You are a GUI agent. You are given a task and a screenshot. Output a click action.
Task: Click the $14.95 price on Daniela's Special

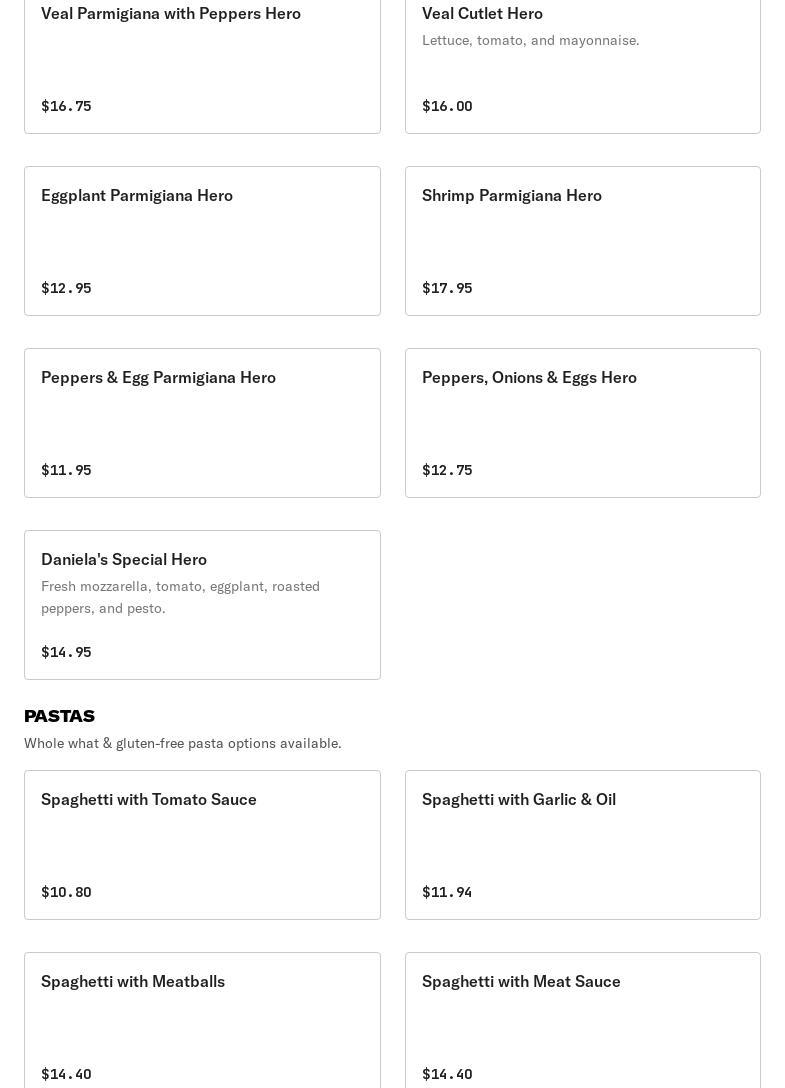66,652
